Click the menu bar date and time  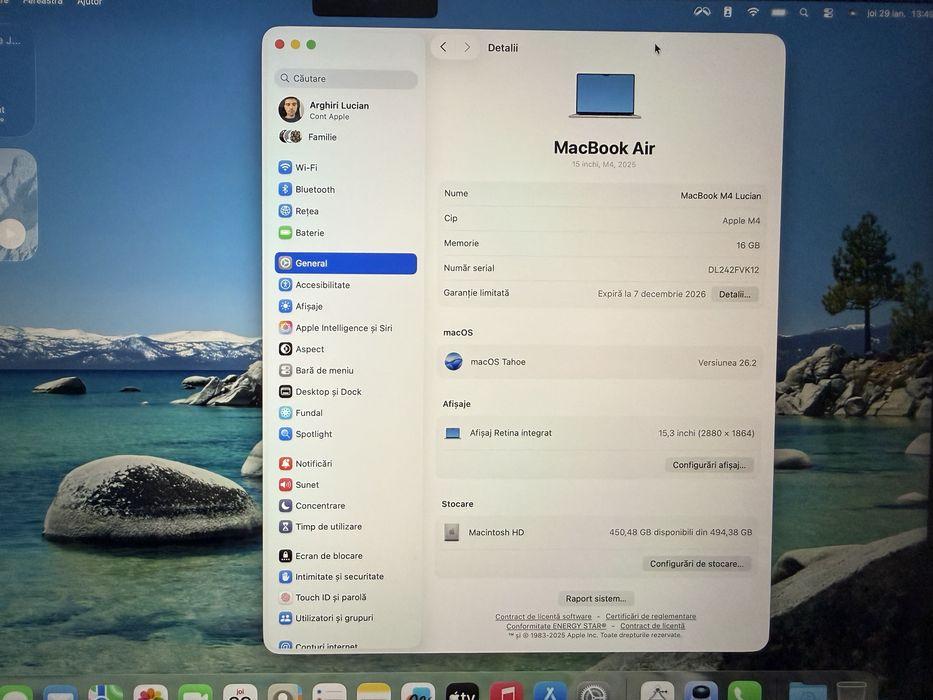899,12
